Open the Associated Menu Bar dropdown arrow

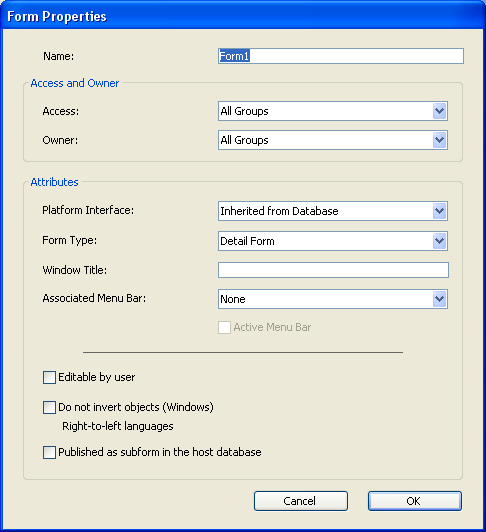440,299
